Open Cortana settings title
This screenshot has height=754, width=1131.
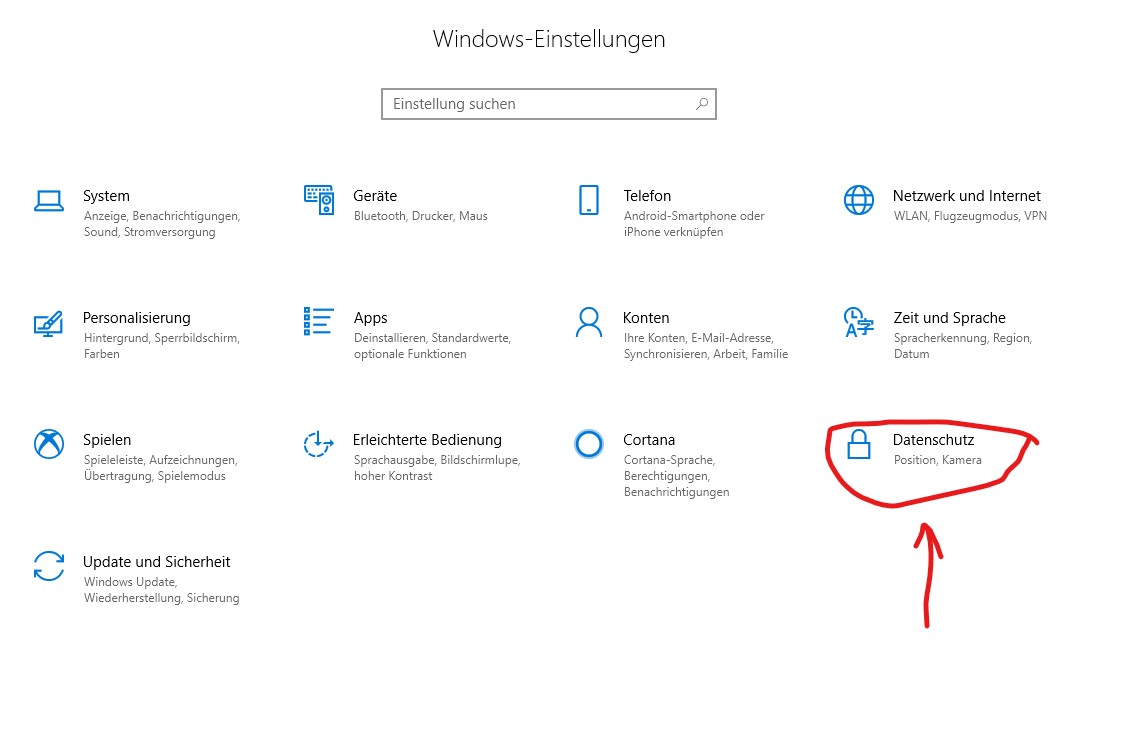coord(649,440)
